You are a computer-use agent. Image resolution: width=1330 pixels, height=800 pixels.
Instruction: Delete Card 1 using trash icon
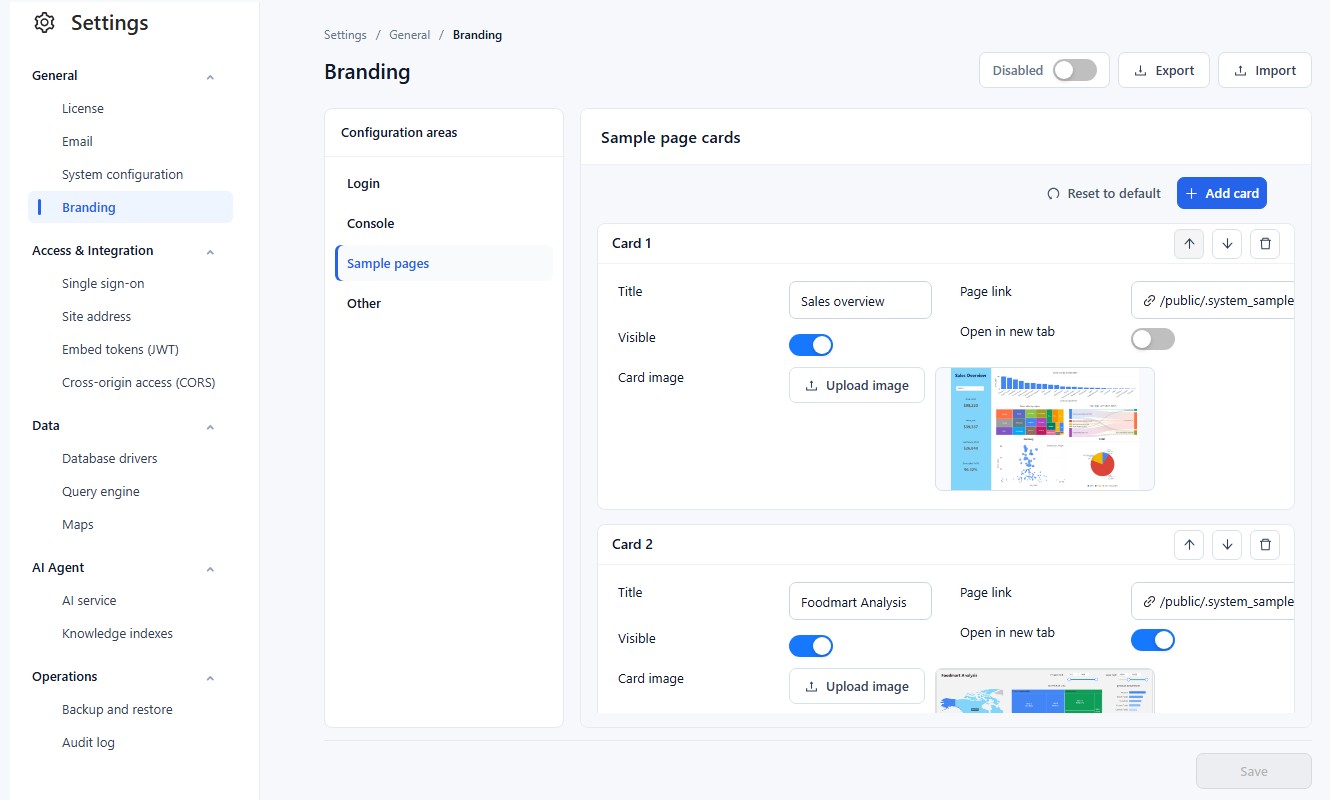tap(1265, 243)
